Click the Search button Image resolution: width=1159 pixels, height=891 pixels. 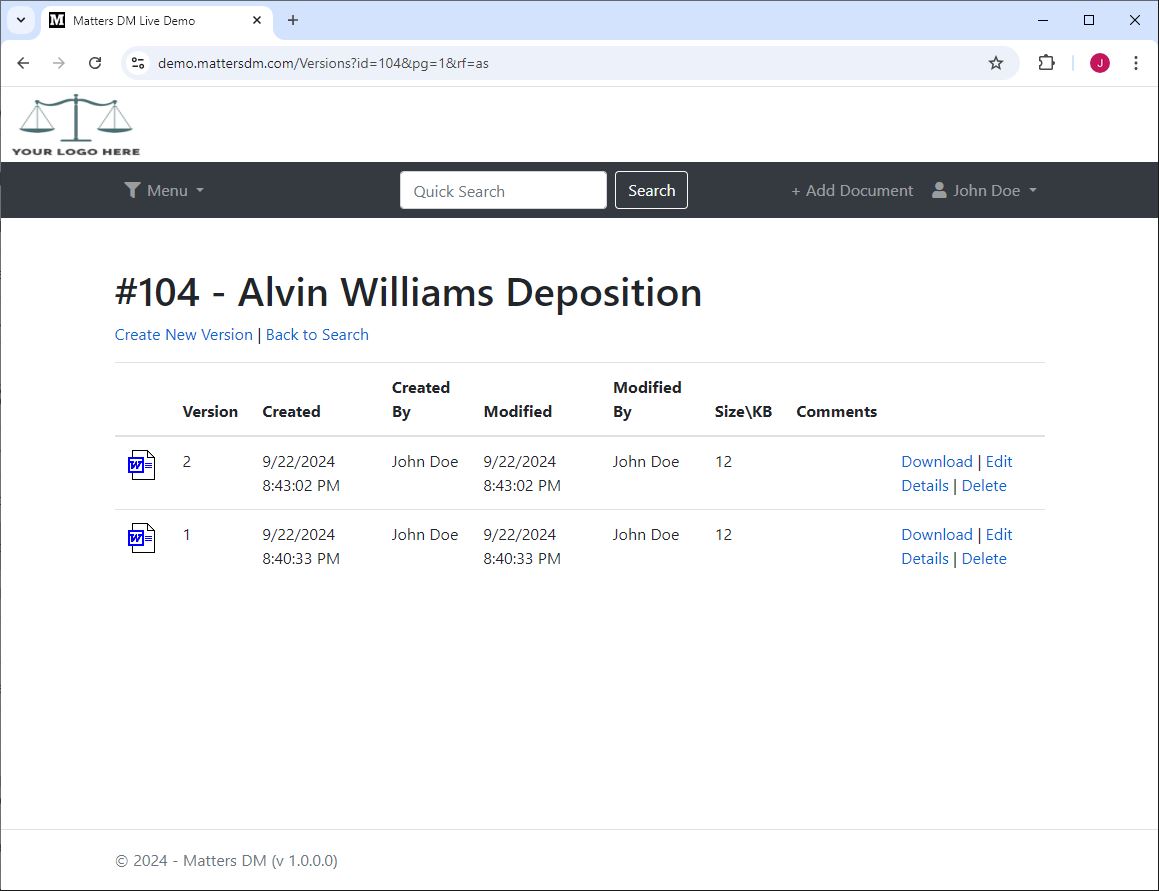(x=651, y=190)
